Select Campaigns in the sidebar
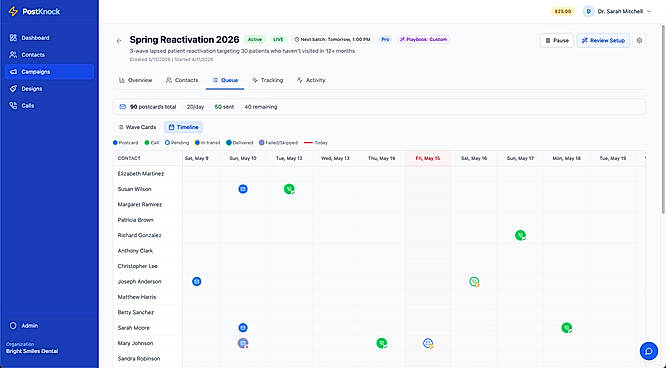 pos(49,72)
